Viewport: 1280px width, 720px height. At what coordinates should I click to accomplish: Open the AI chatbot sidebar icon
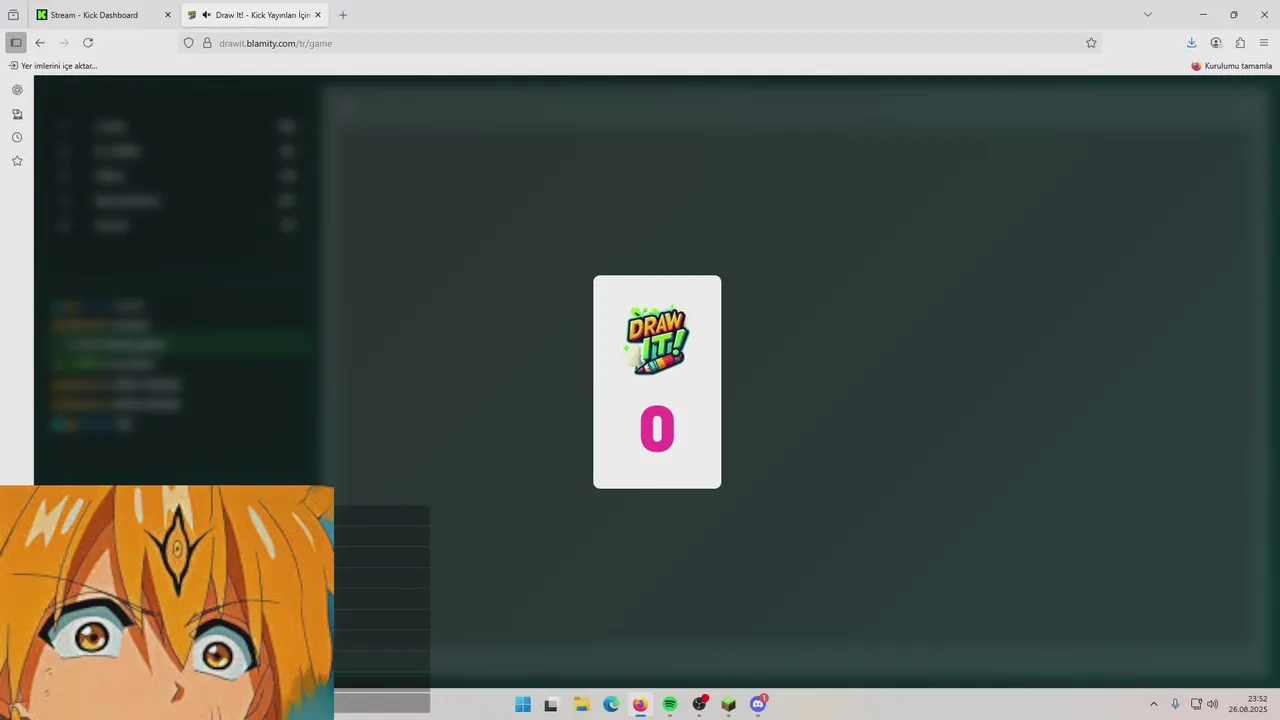coord(17,90)
